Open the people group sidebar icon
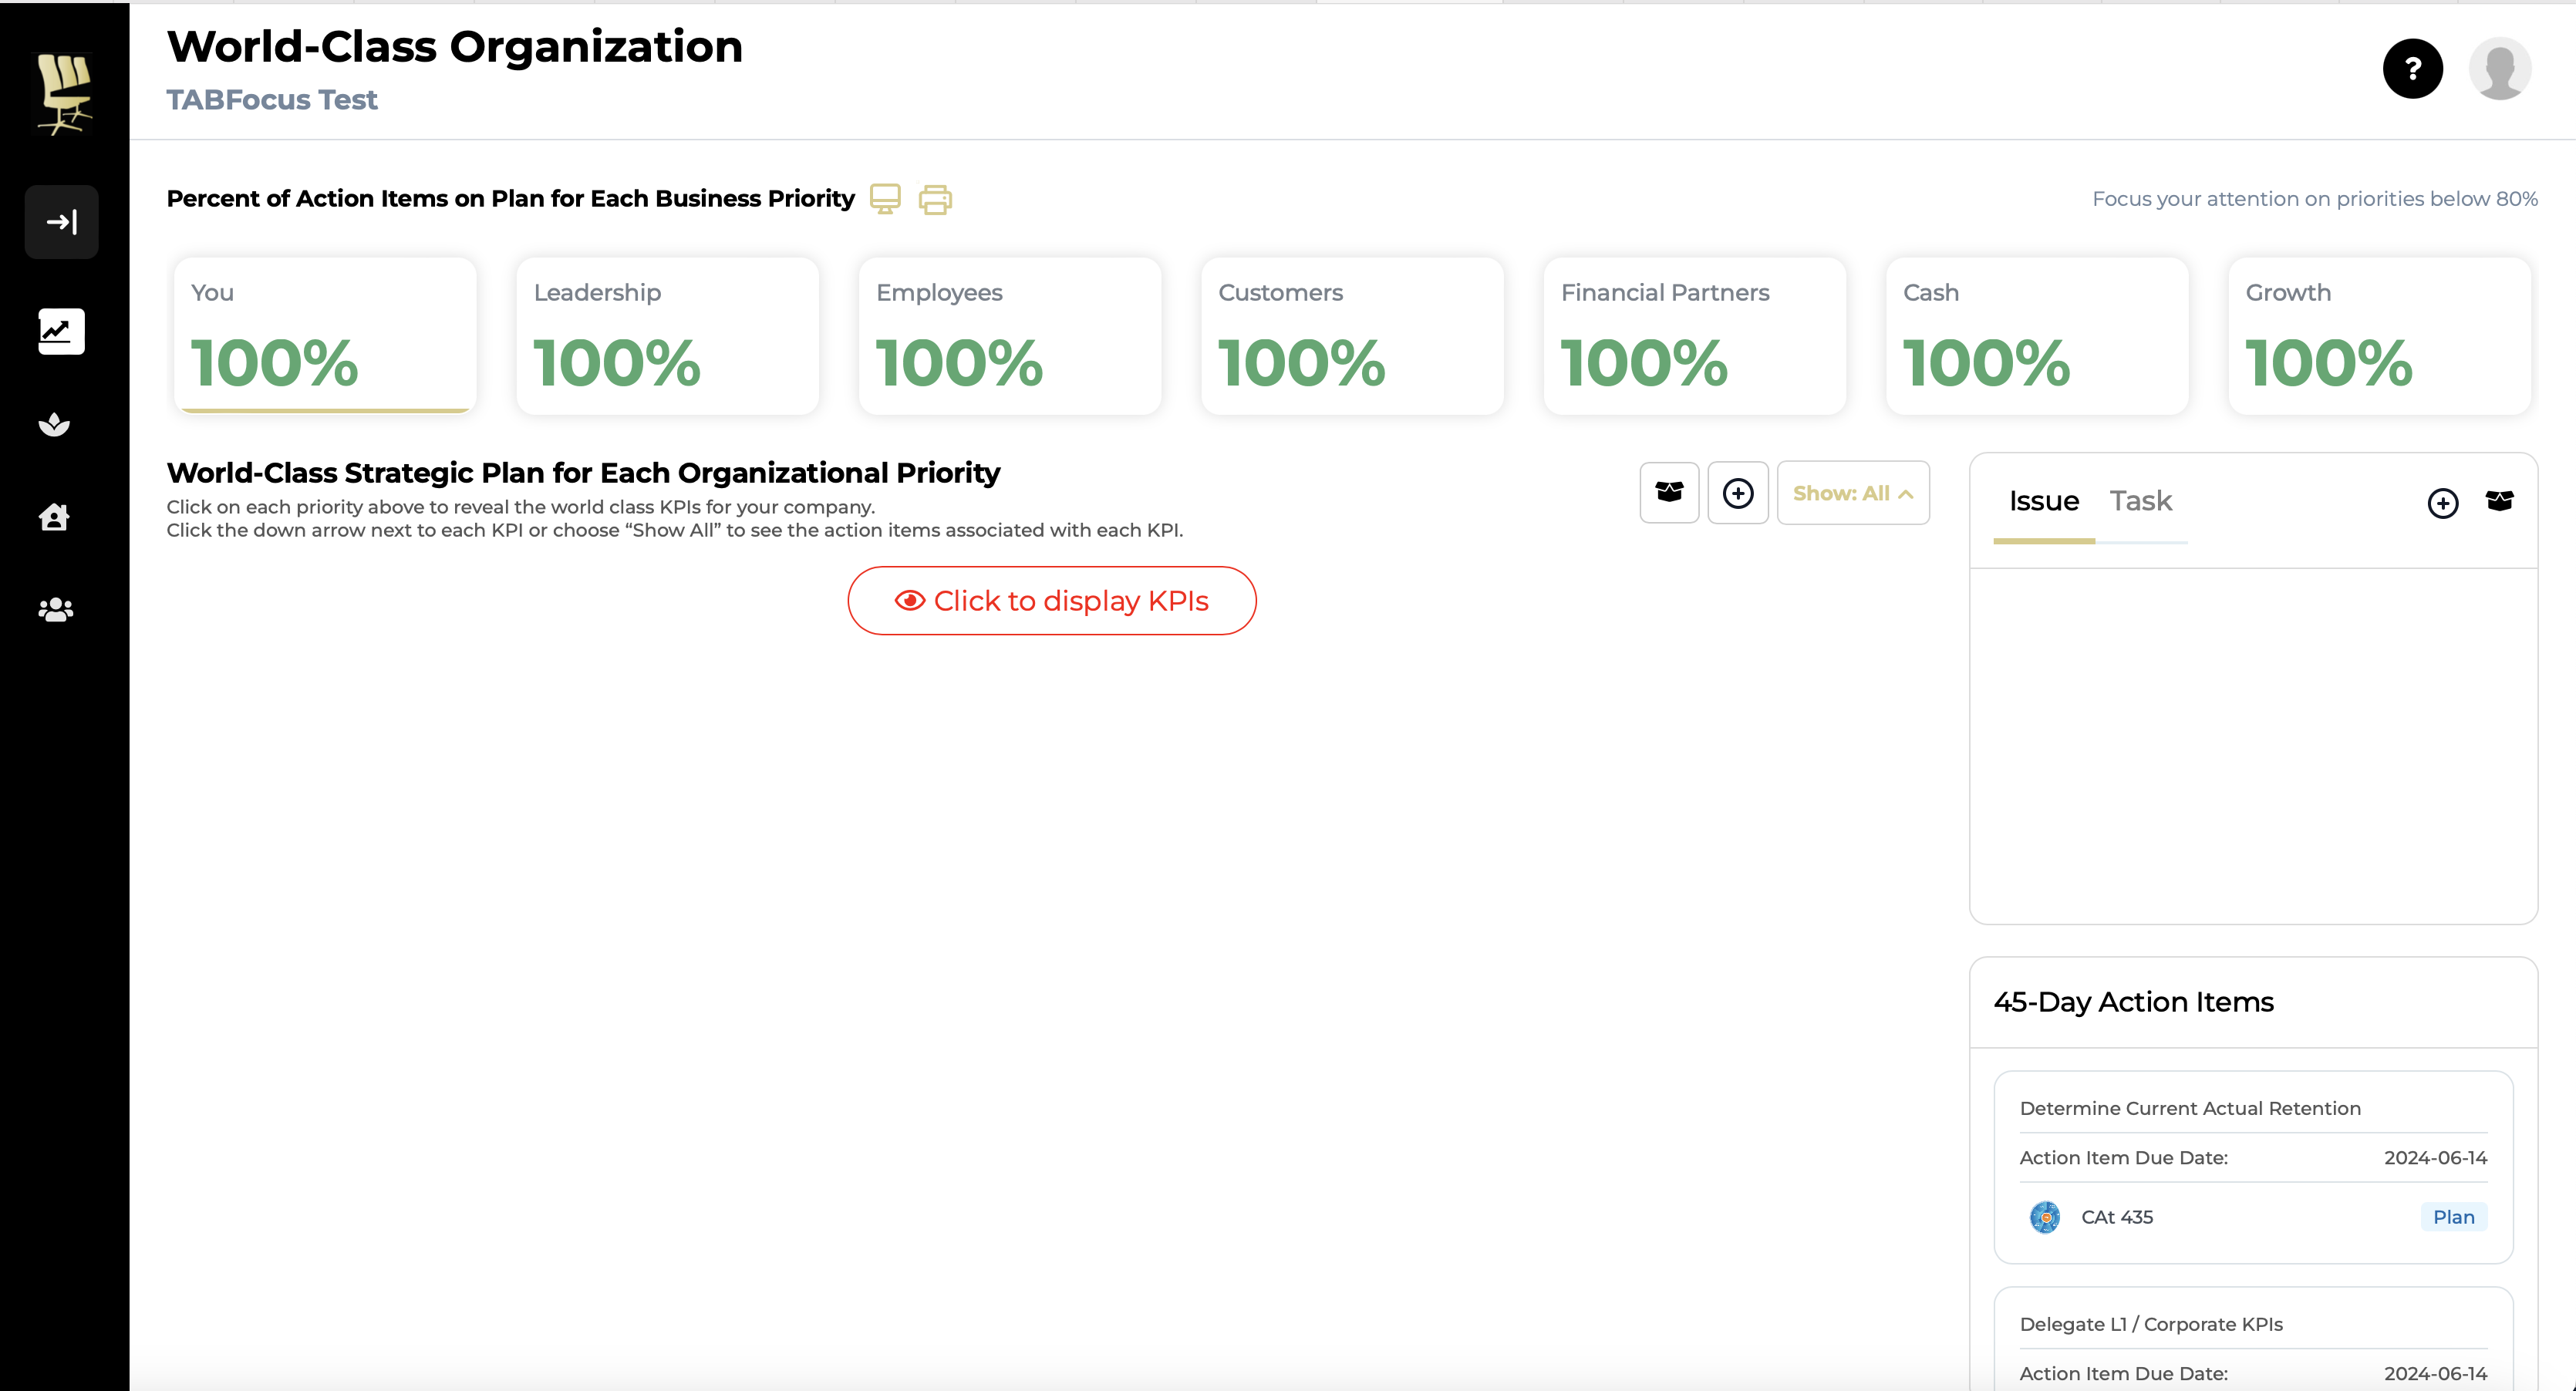The width and height of the screenshot is (2576, 1391). click(x=55, y=609)
